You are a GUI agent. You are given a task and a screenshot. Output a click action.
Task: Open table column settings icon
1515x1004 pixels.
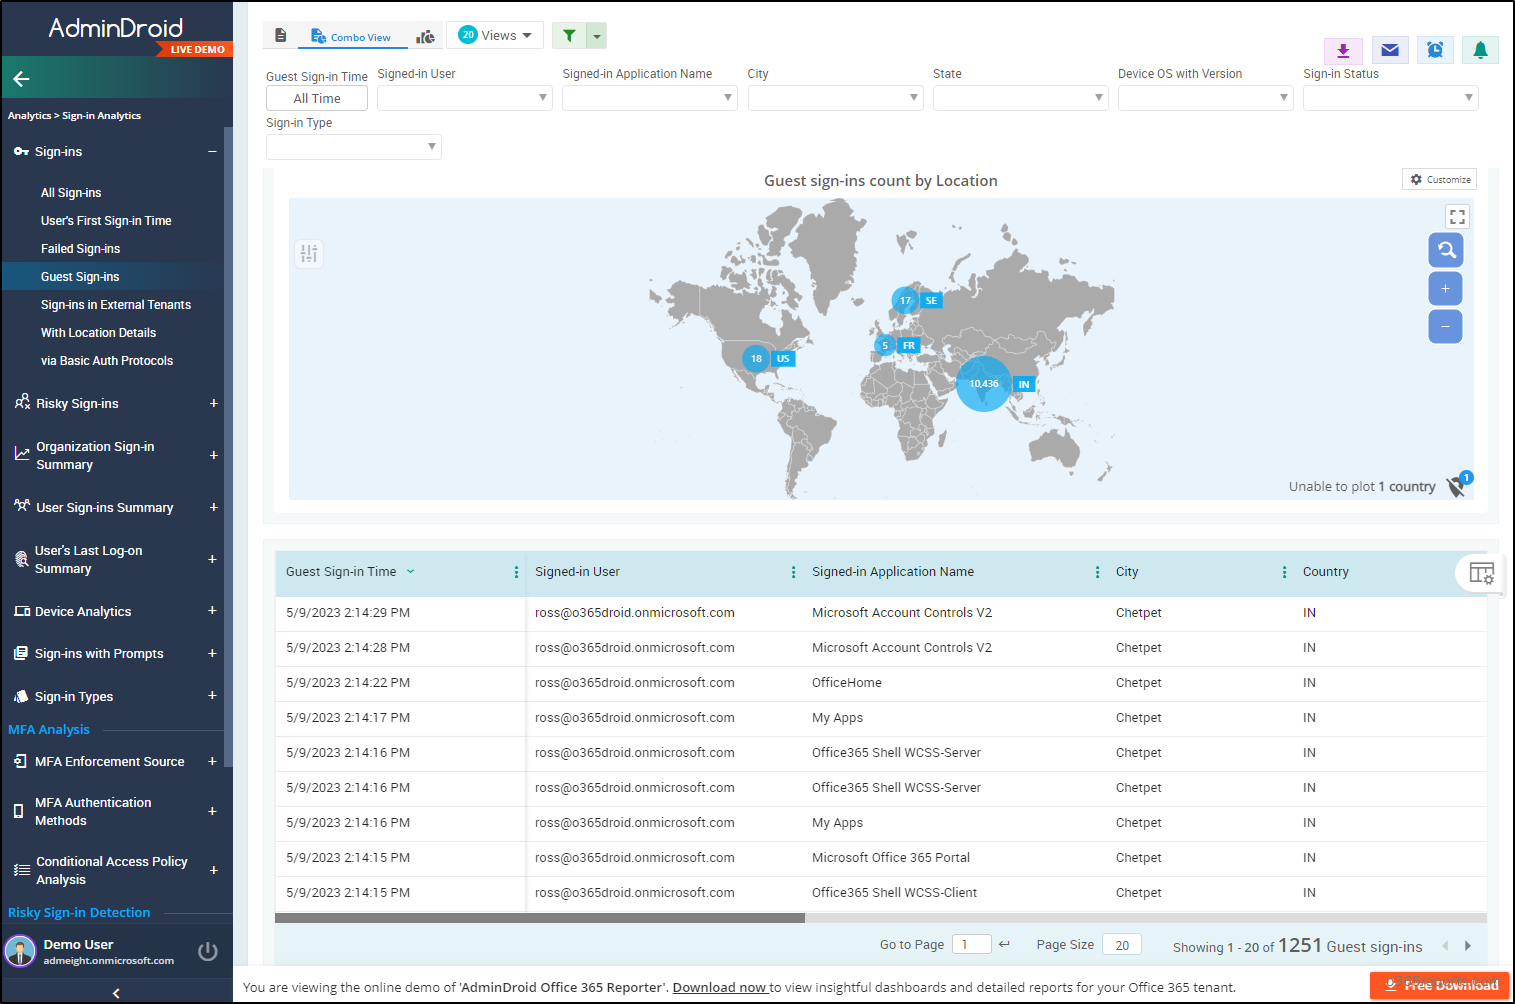click(x=1481, y=573)
